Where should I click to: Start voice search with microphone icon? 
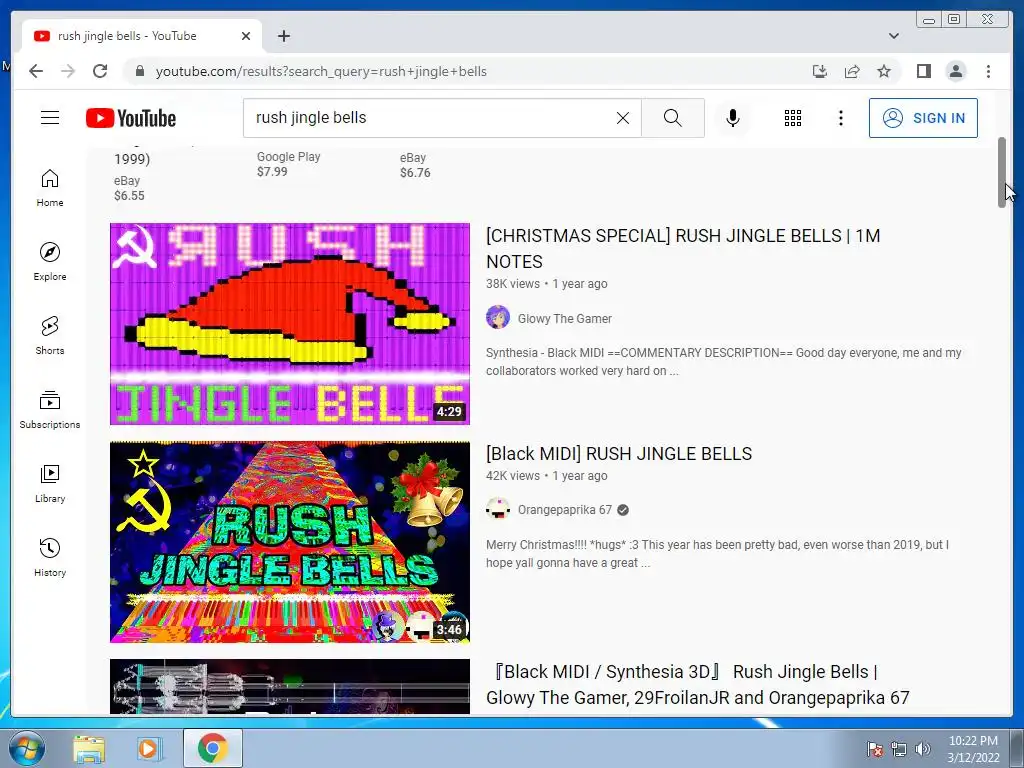[733, 118]
